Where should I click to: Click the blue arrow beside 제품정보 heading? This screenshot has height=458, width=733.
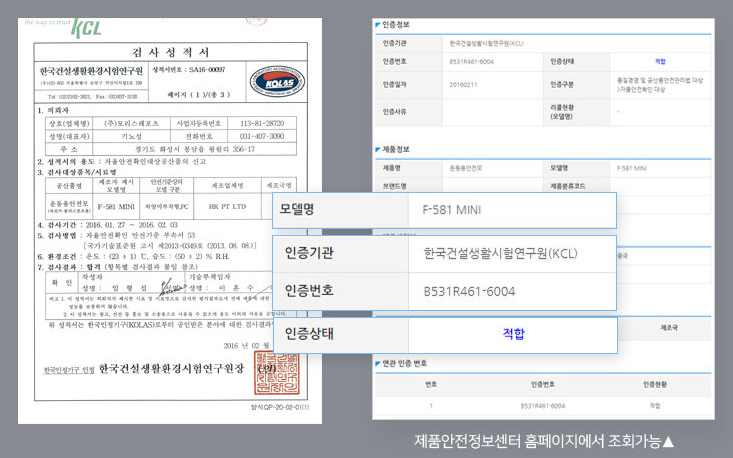tap(378, 150)
